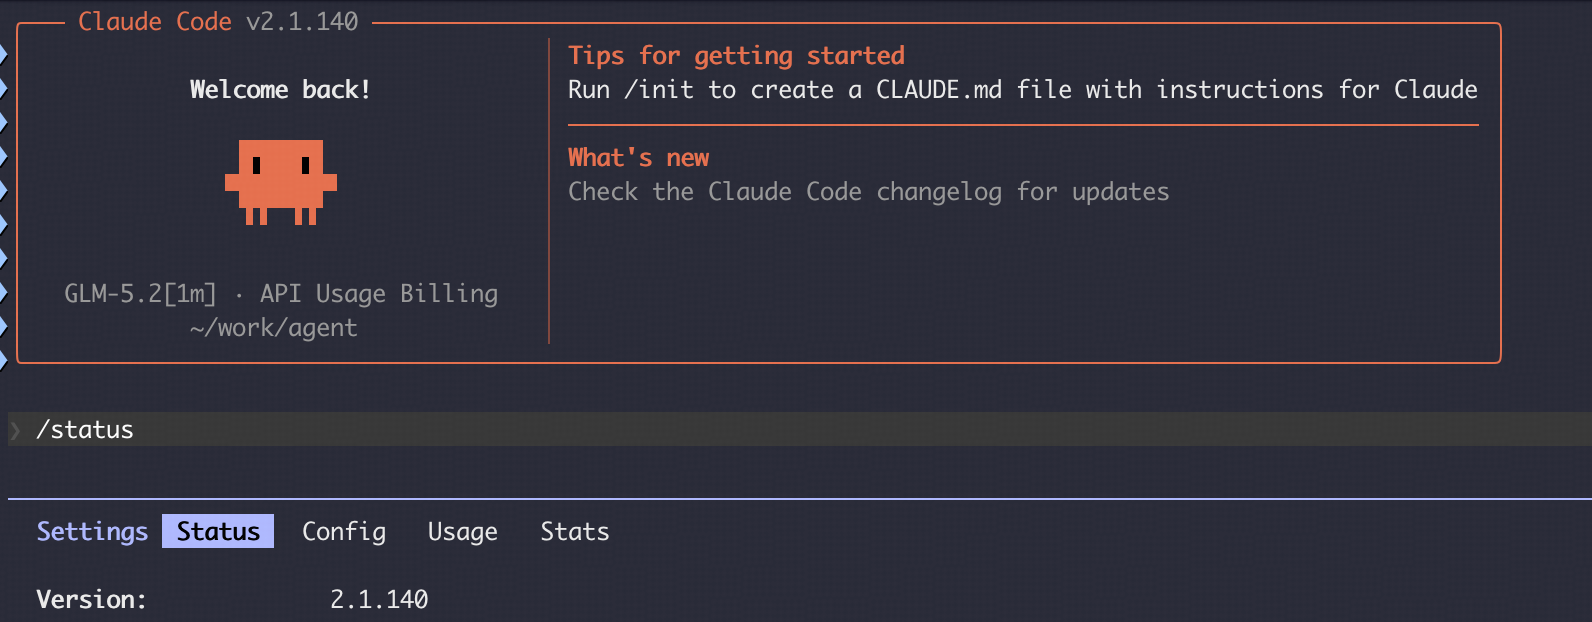Click the orange Claude pixel mascot
This screenshot has width=1592, height=622.
click(281, 182)
